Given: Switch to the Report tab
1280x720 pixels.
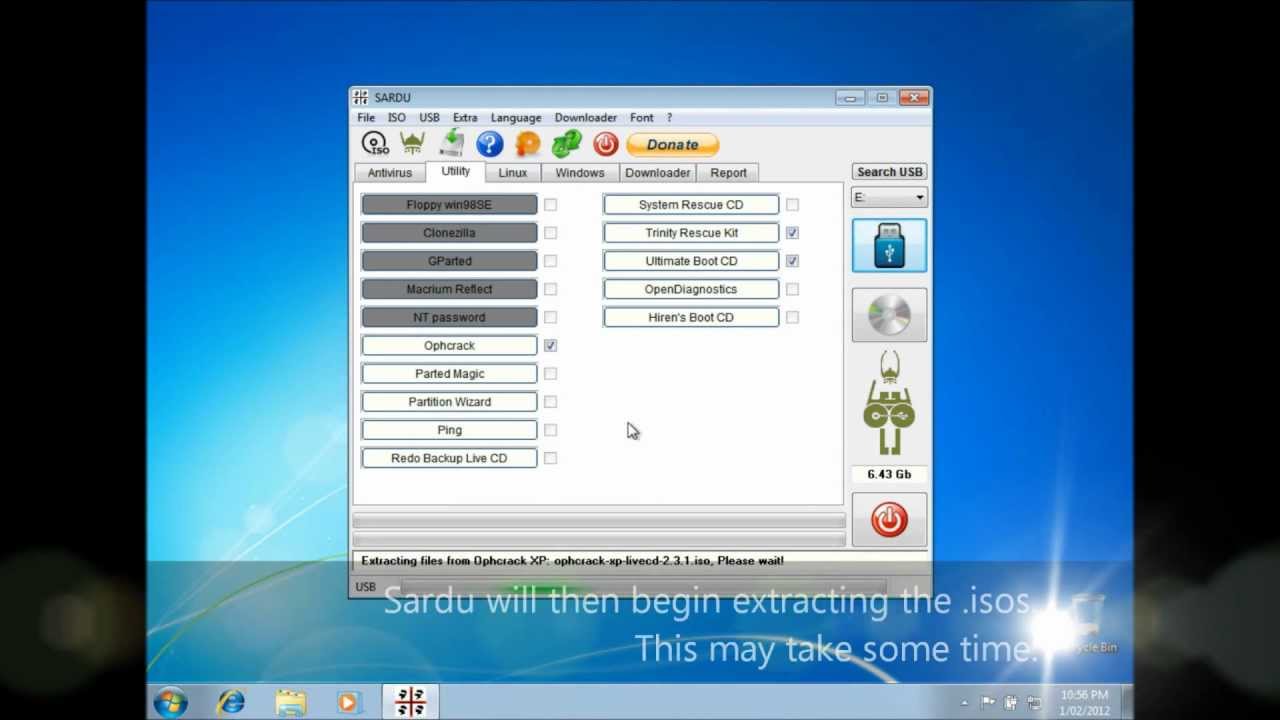Looking at the screenshot, I should 728,173.
